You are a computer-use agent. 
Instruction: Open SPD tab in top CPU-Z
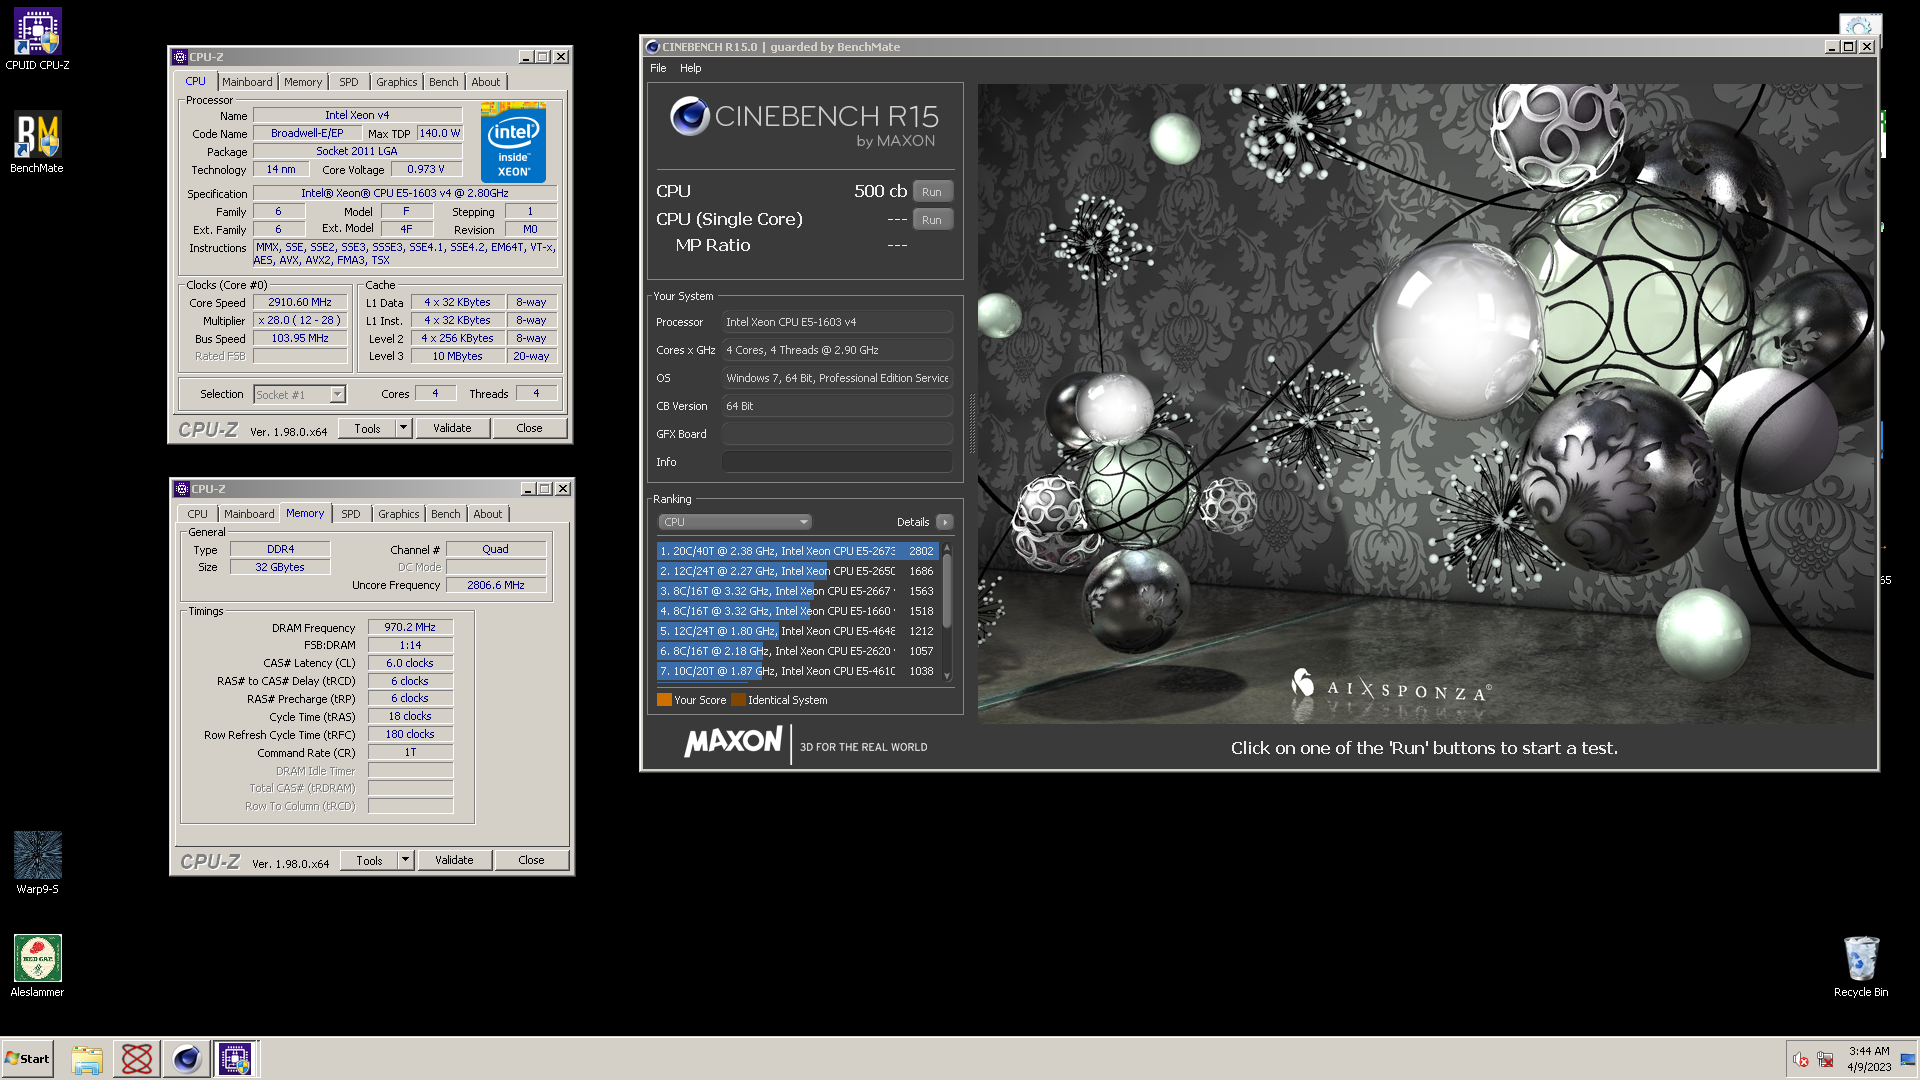349,82
